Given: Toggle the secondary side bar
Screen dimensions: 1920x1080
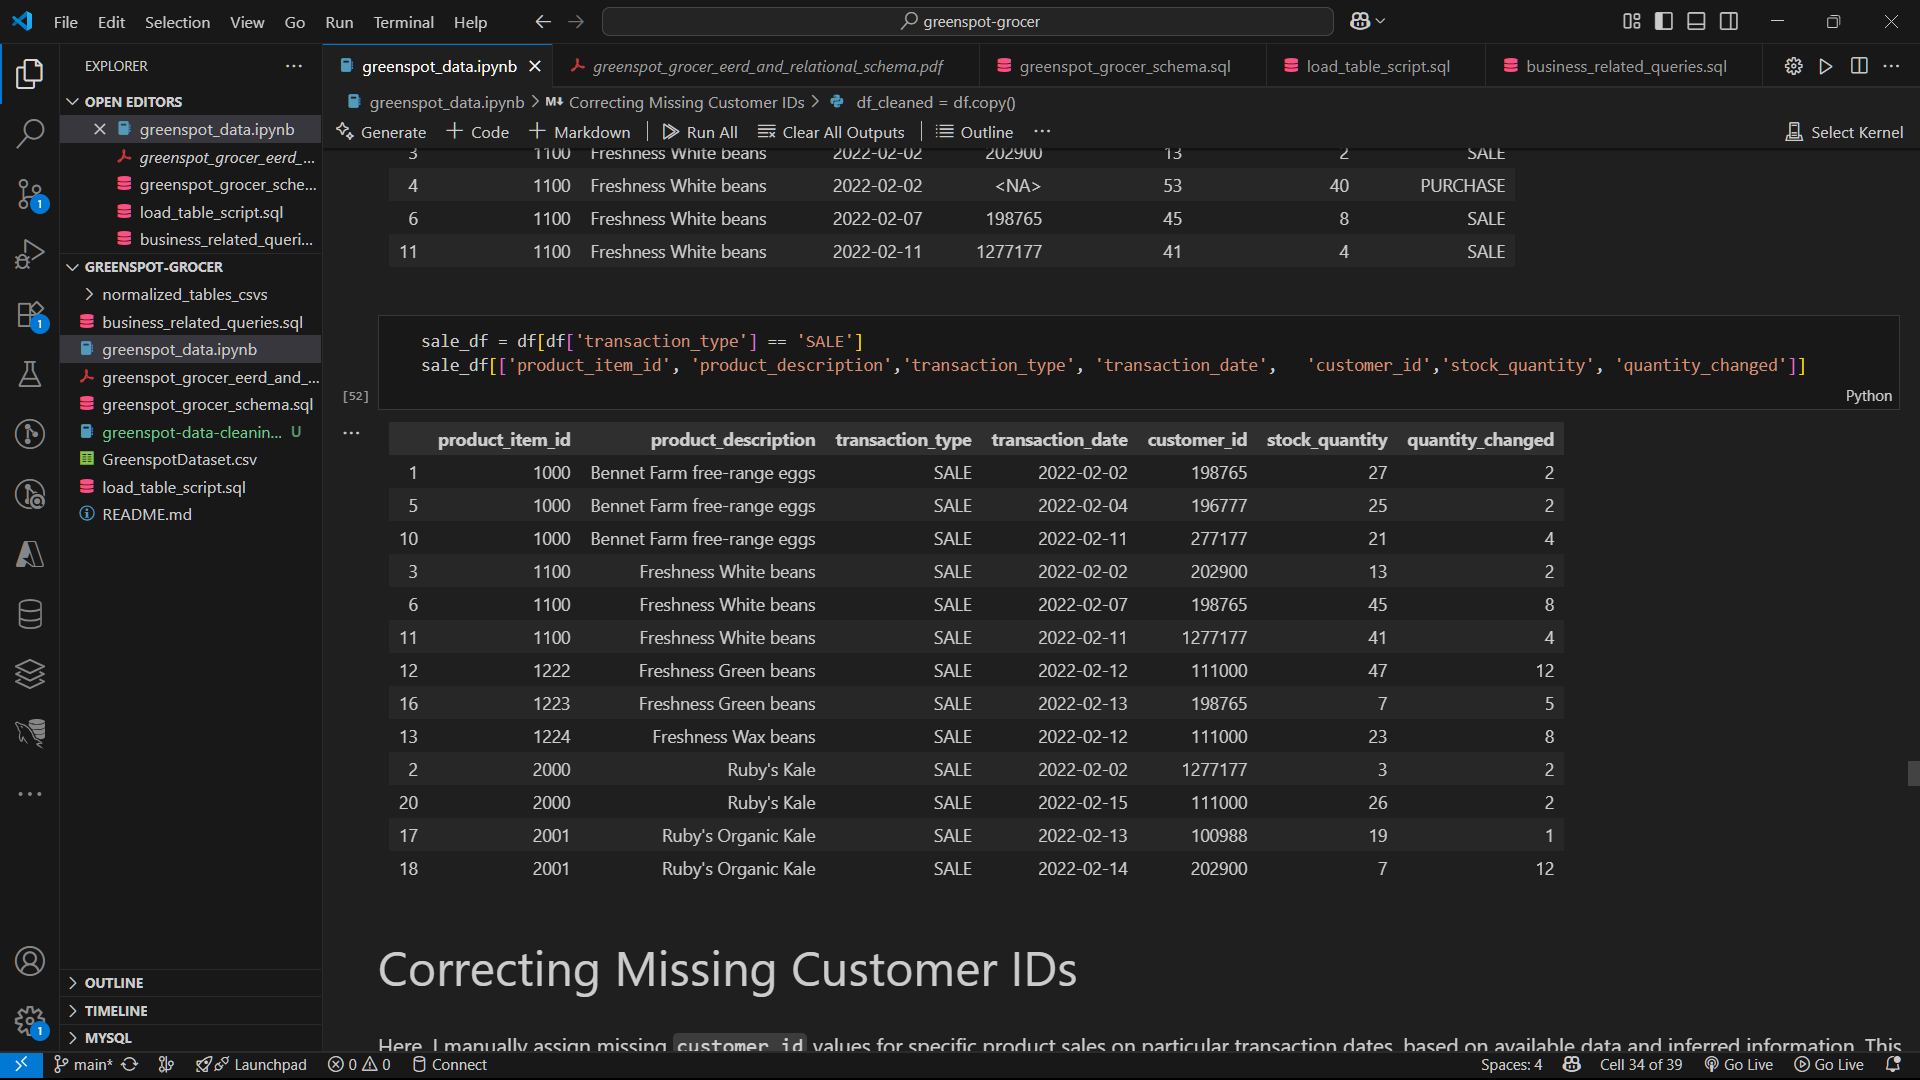Looking at the screenshot, I should pyautogui.click(x=1729, y=21).
